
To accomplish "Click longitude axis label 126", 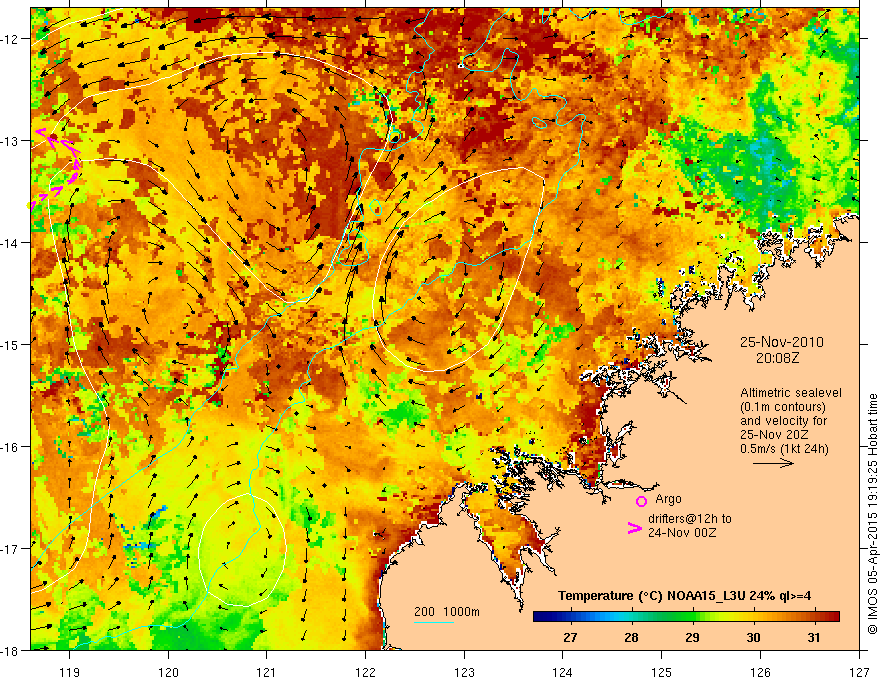I will pos(760,672).
